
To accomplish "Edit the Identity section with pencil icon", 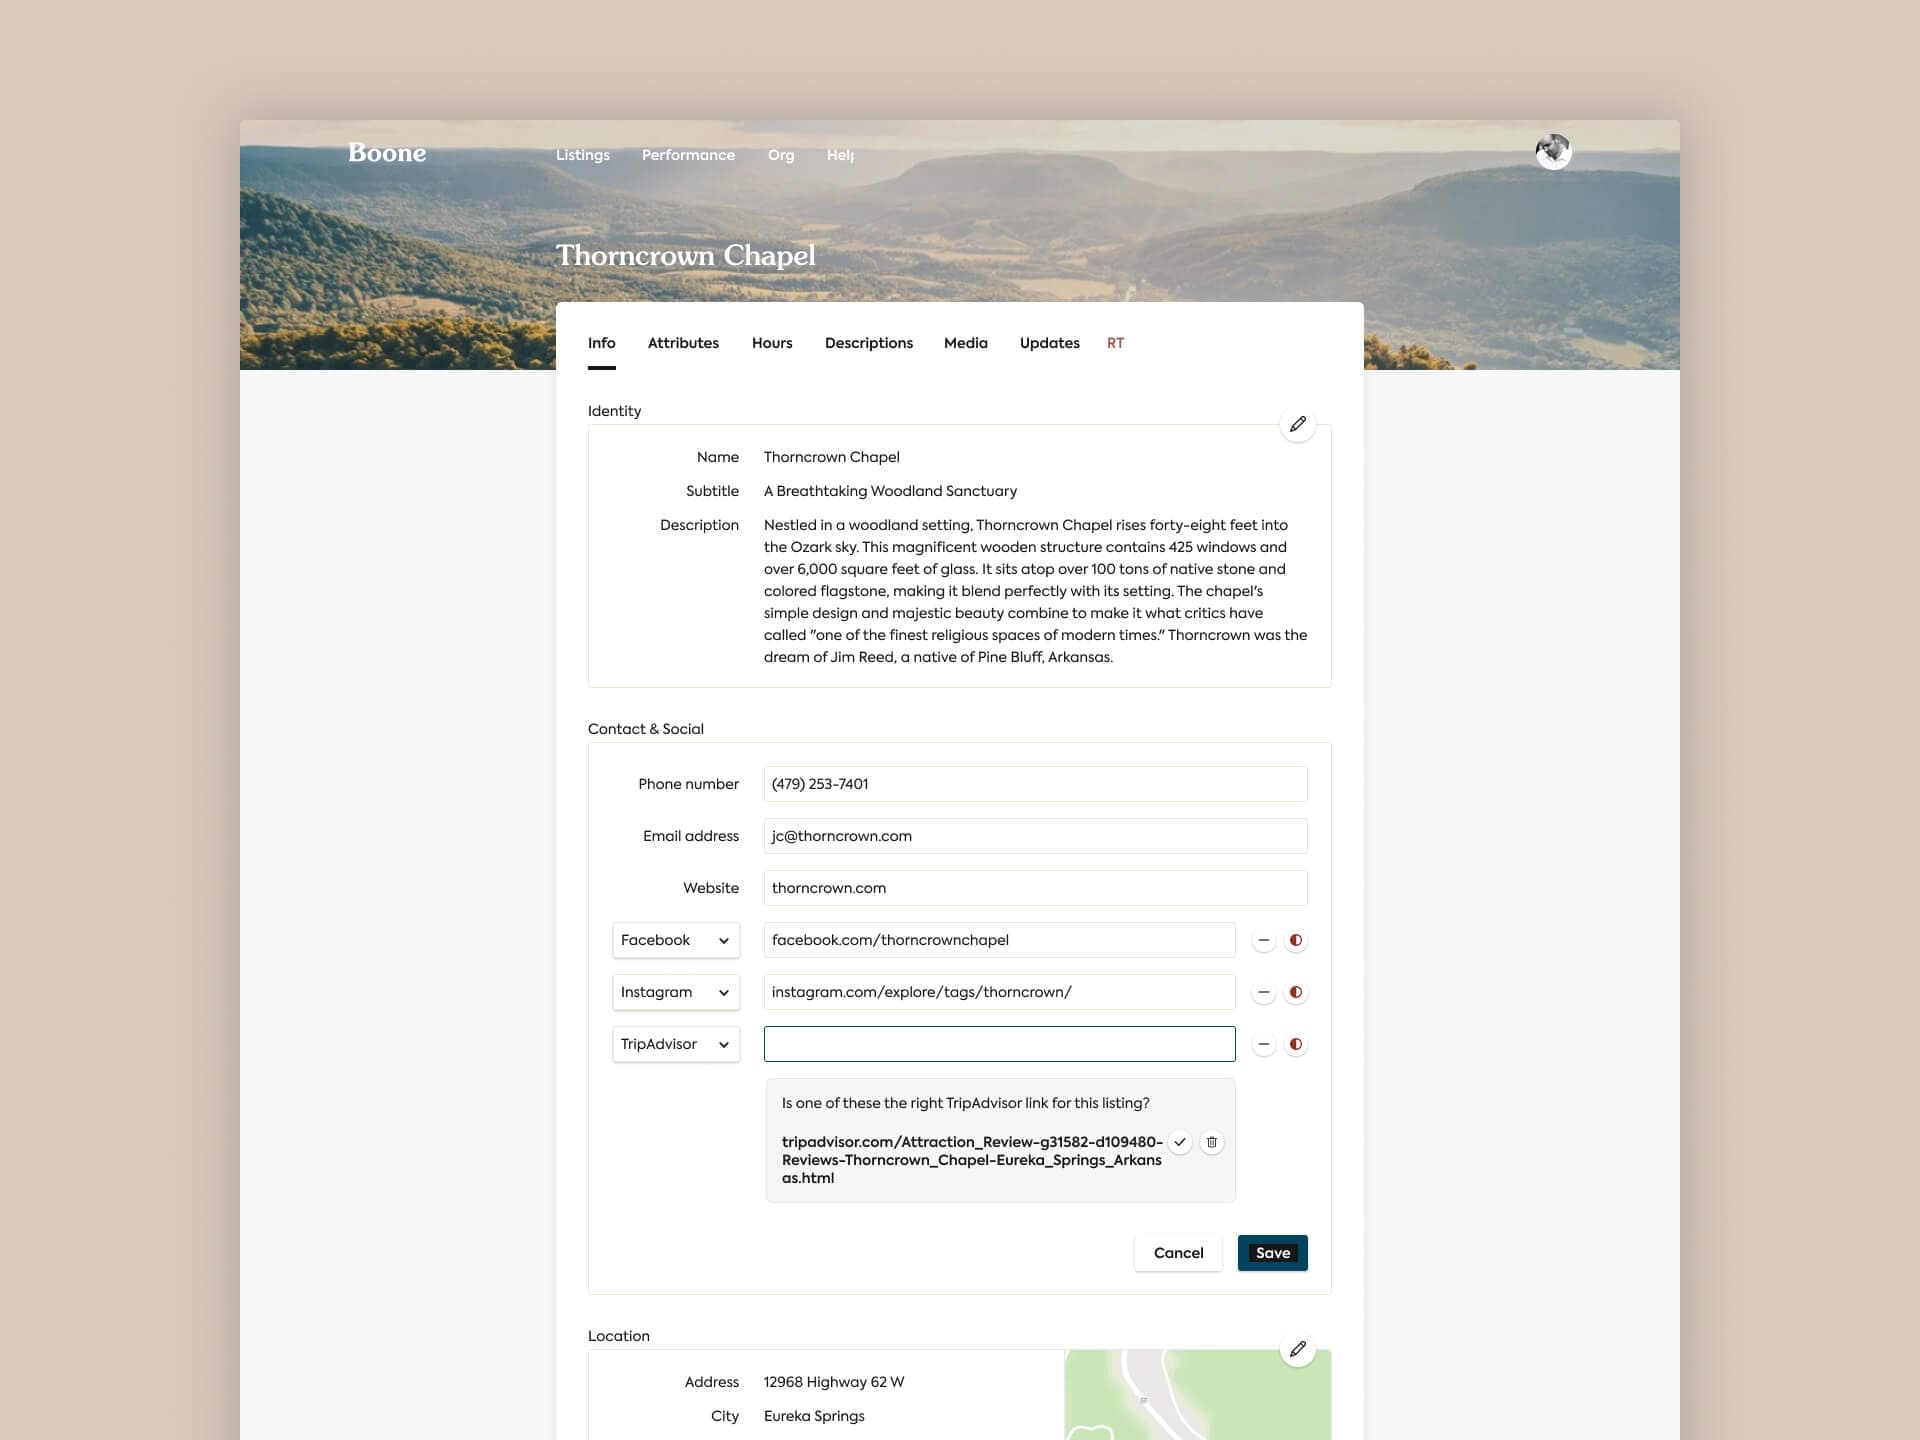I will (1298, 424).
